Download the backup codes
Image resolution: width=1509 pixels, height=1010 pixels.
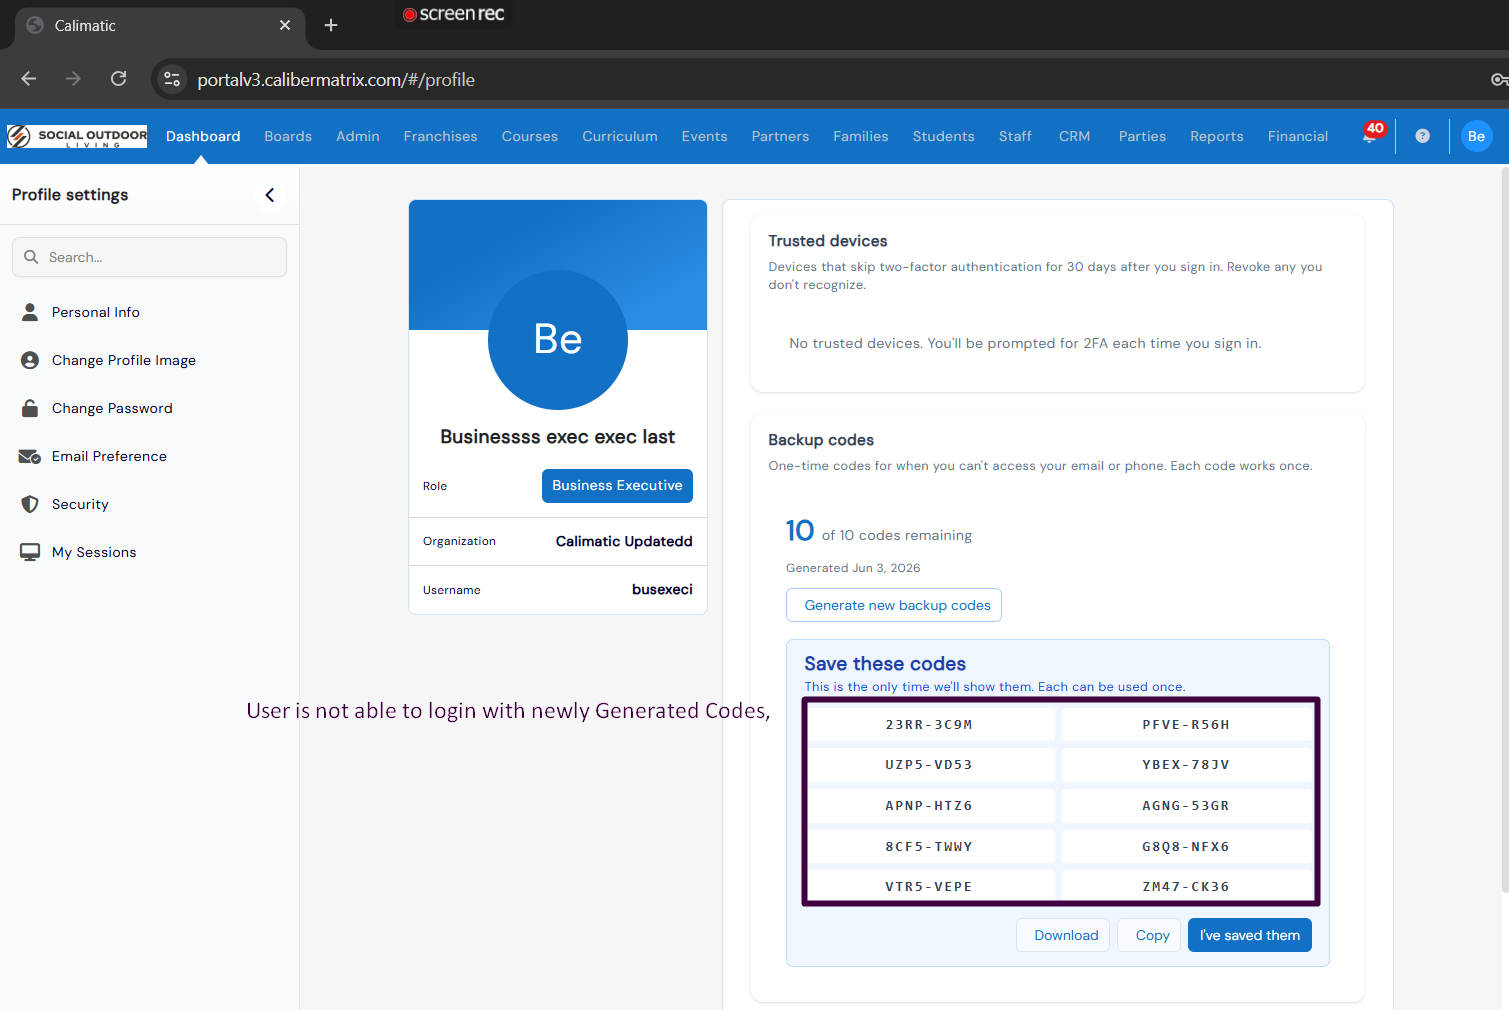1063,935
